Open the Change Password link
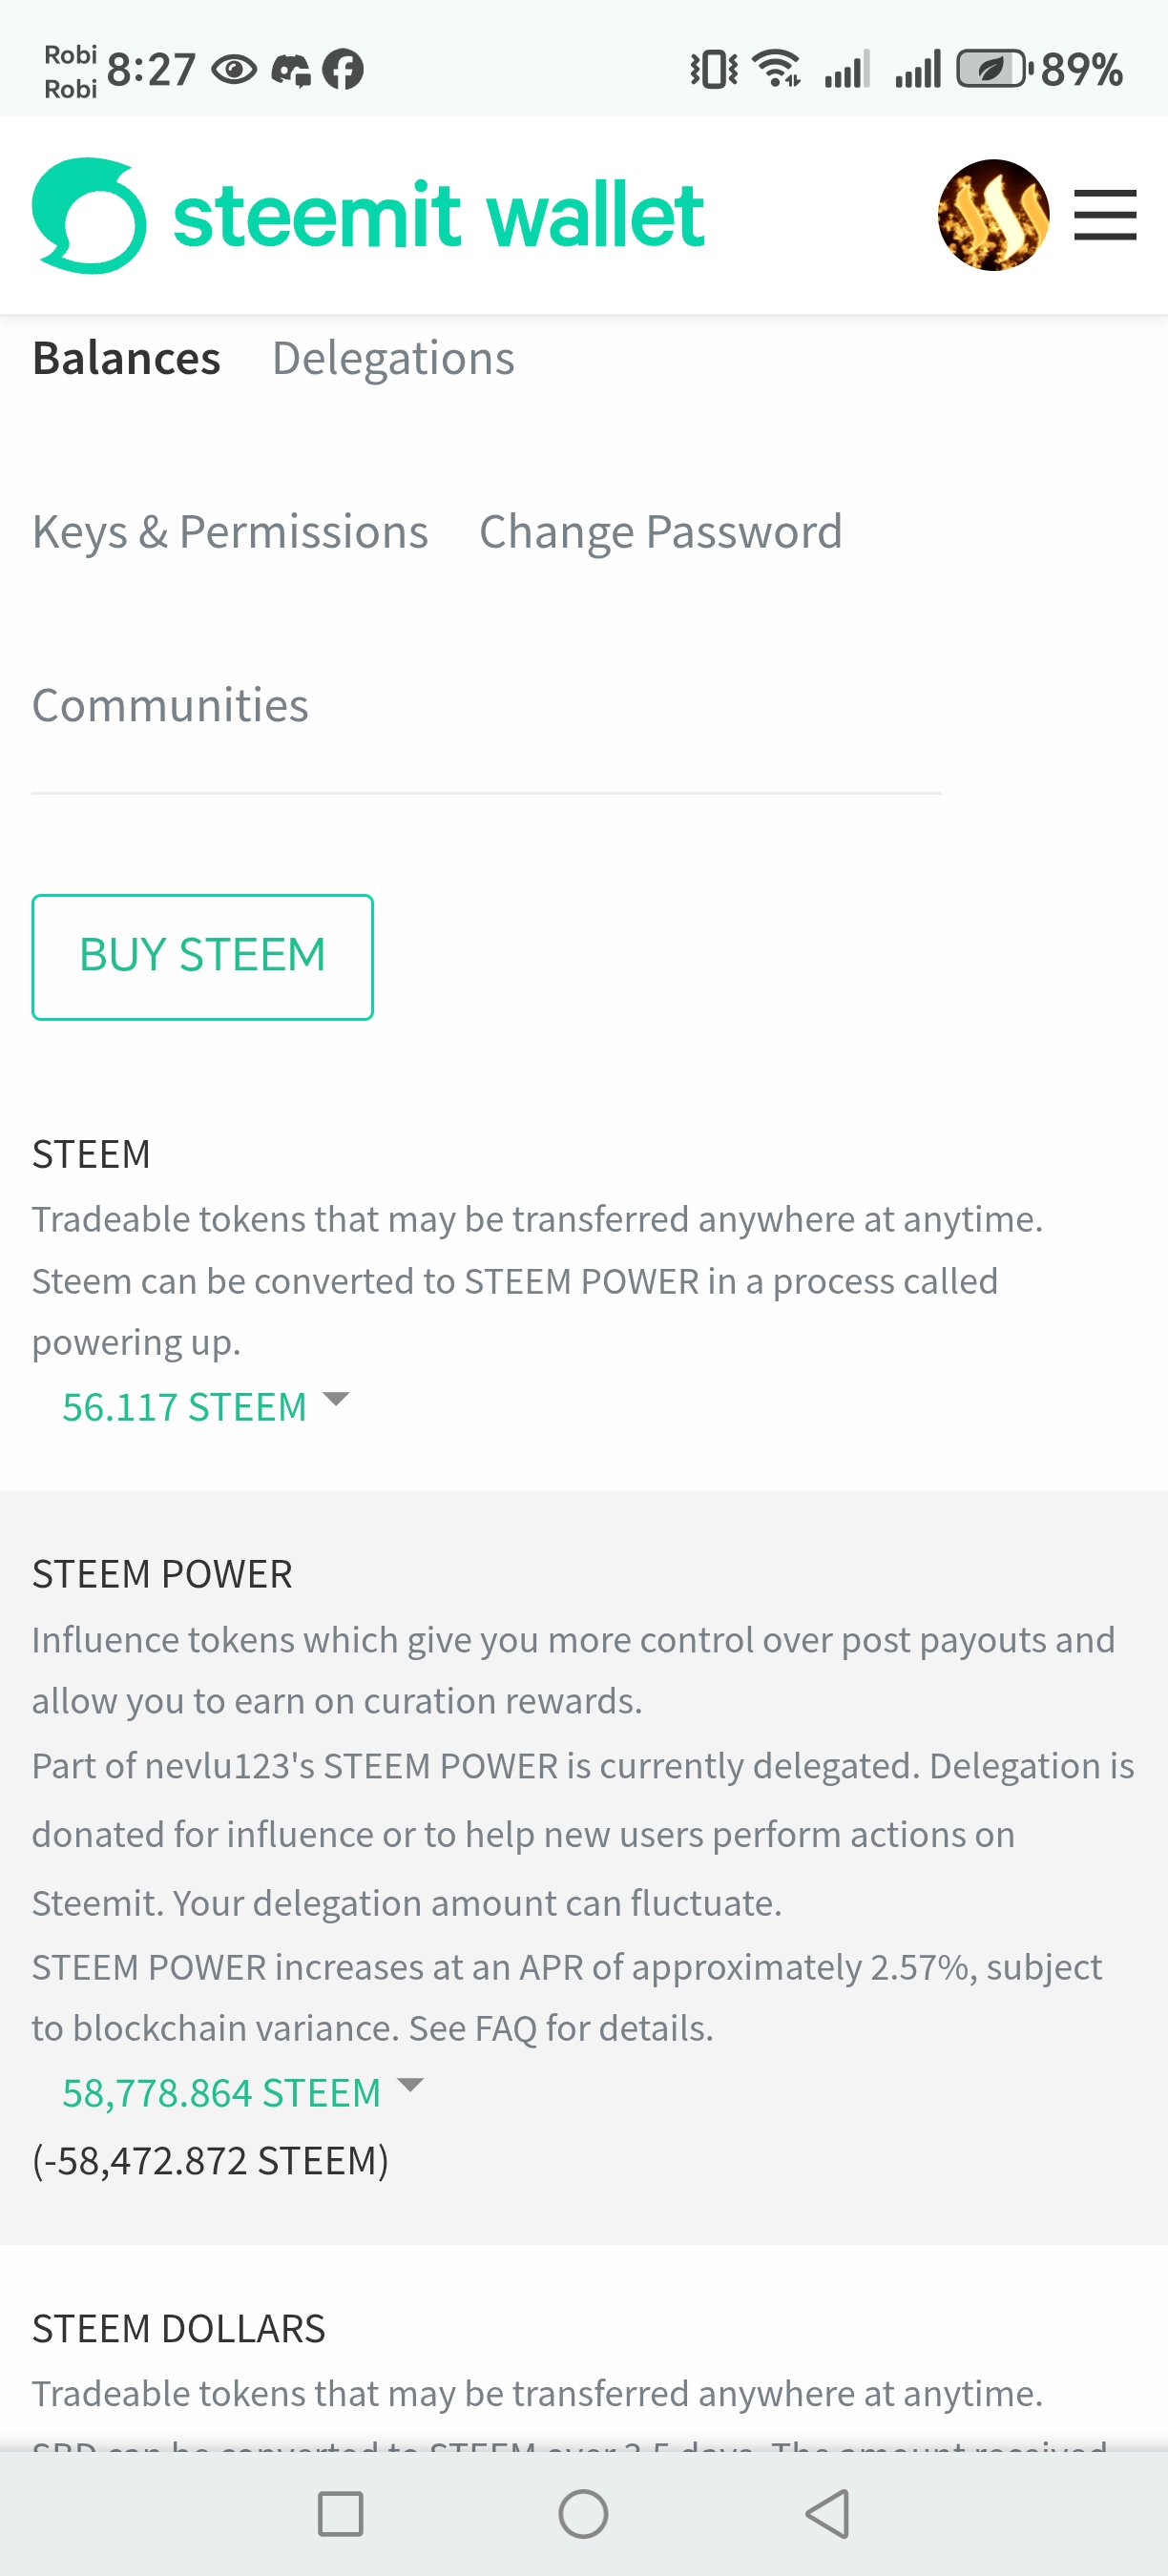The height and width of the screenshot is (2576, 1168). pos(660,532)
